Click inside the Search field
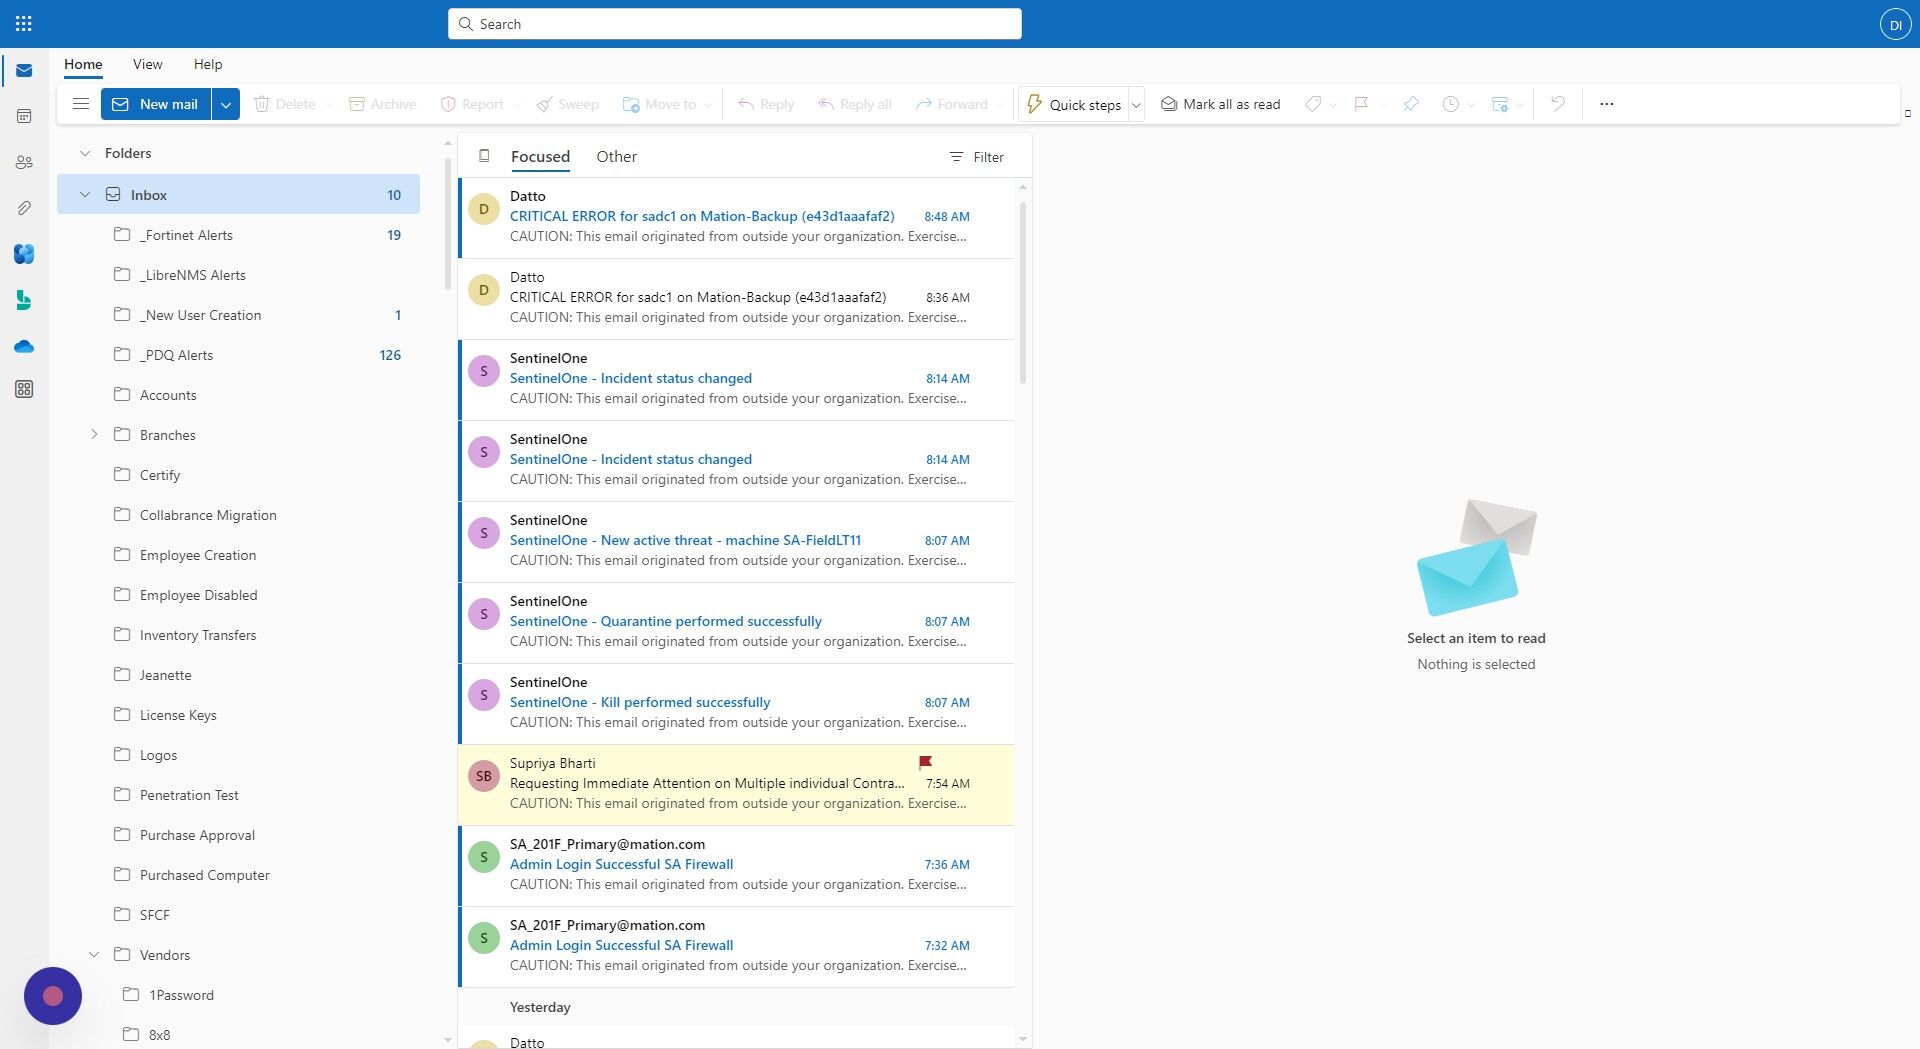The image size is (1920, 1049). [735, 23]
